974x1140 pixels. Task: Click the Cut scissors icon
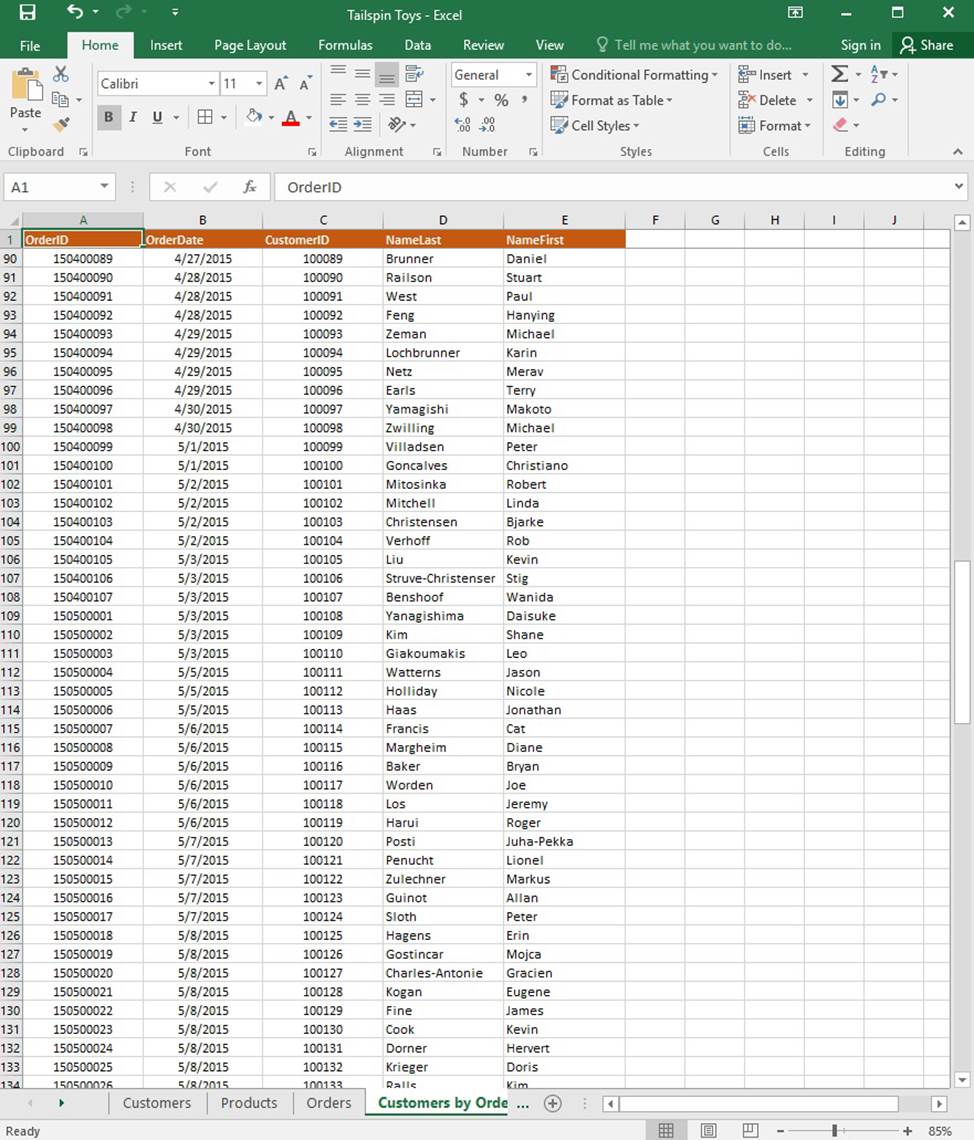[x=61, y=75]
